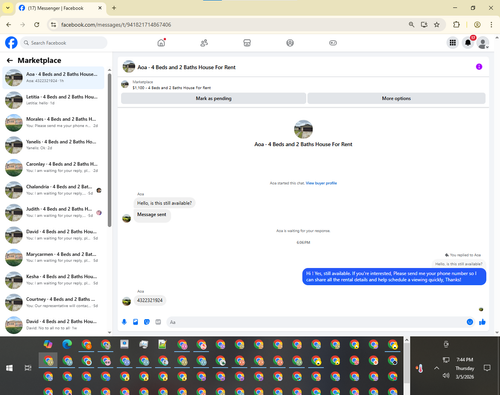Send a thumbs-up like
This screenshot has width=500, height=395.
click(482, 322)
